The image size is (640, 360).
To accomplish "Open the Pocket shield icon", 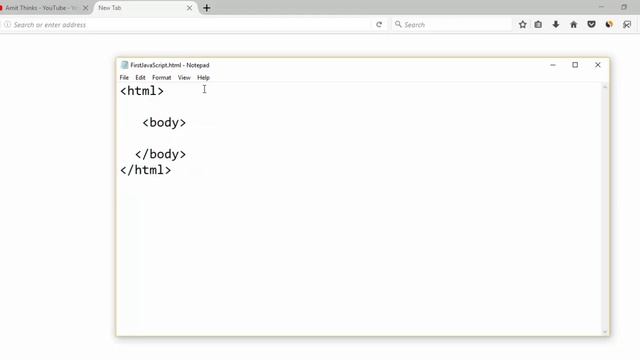I will coord(591,24).
